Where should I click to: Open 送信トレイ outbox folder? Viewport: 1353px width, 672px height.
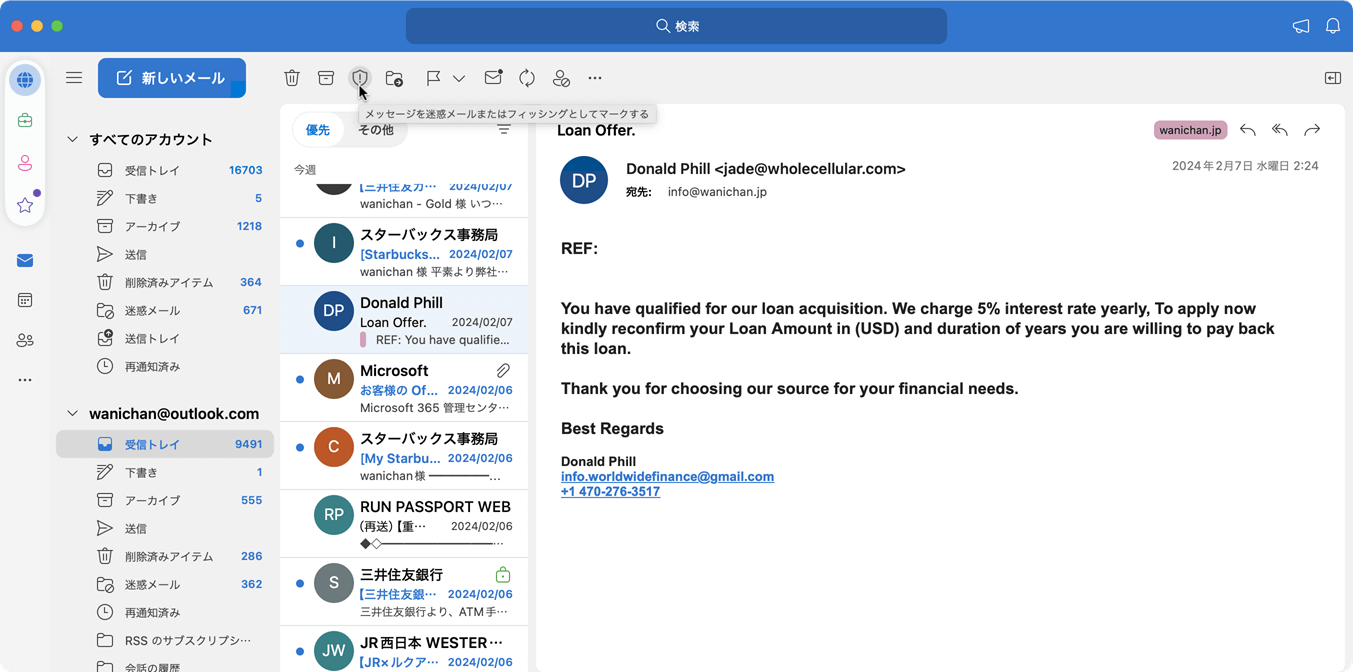click(165, 339)
